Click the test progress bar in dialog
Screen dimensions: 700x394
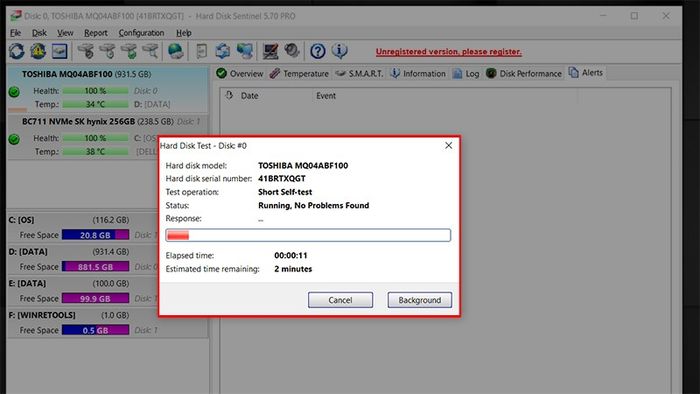point(308,235)
